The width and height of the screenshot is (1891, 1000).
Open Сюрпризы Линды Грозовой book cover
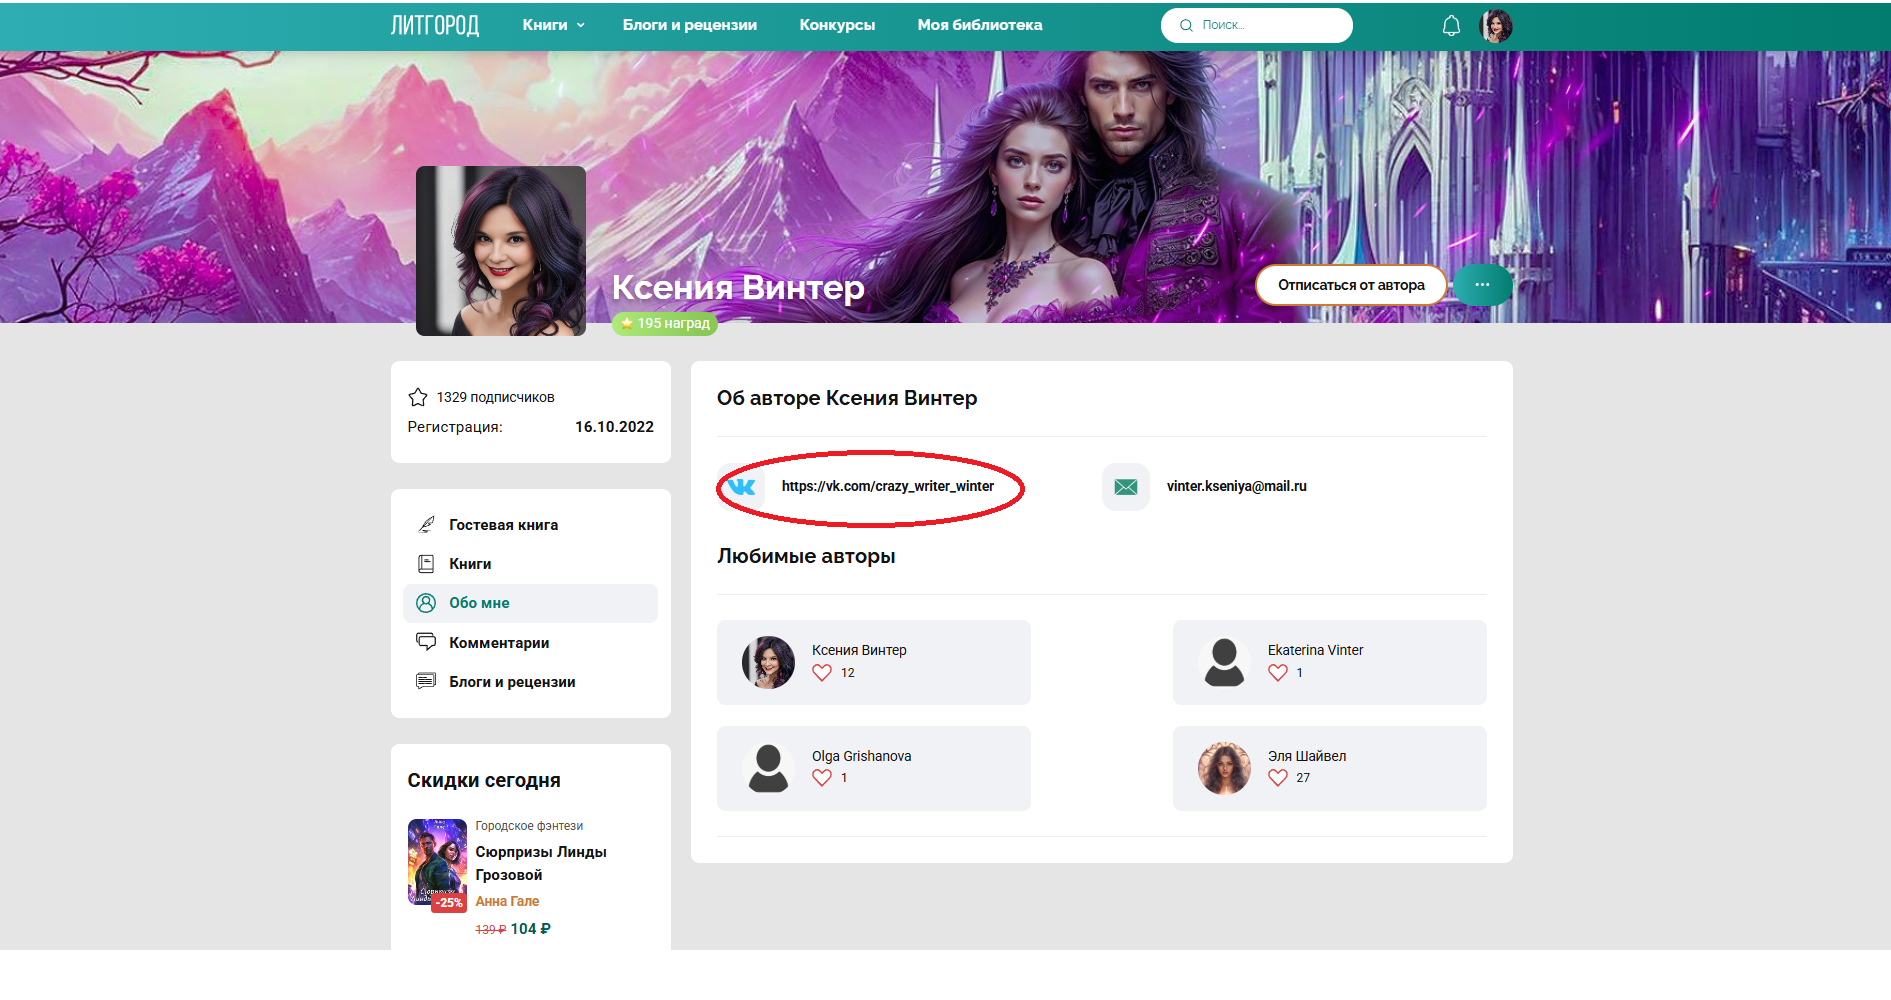[x=437, y=863]
